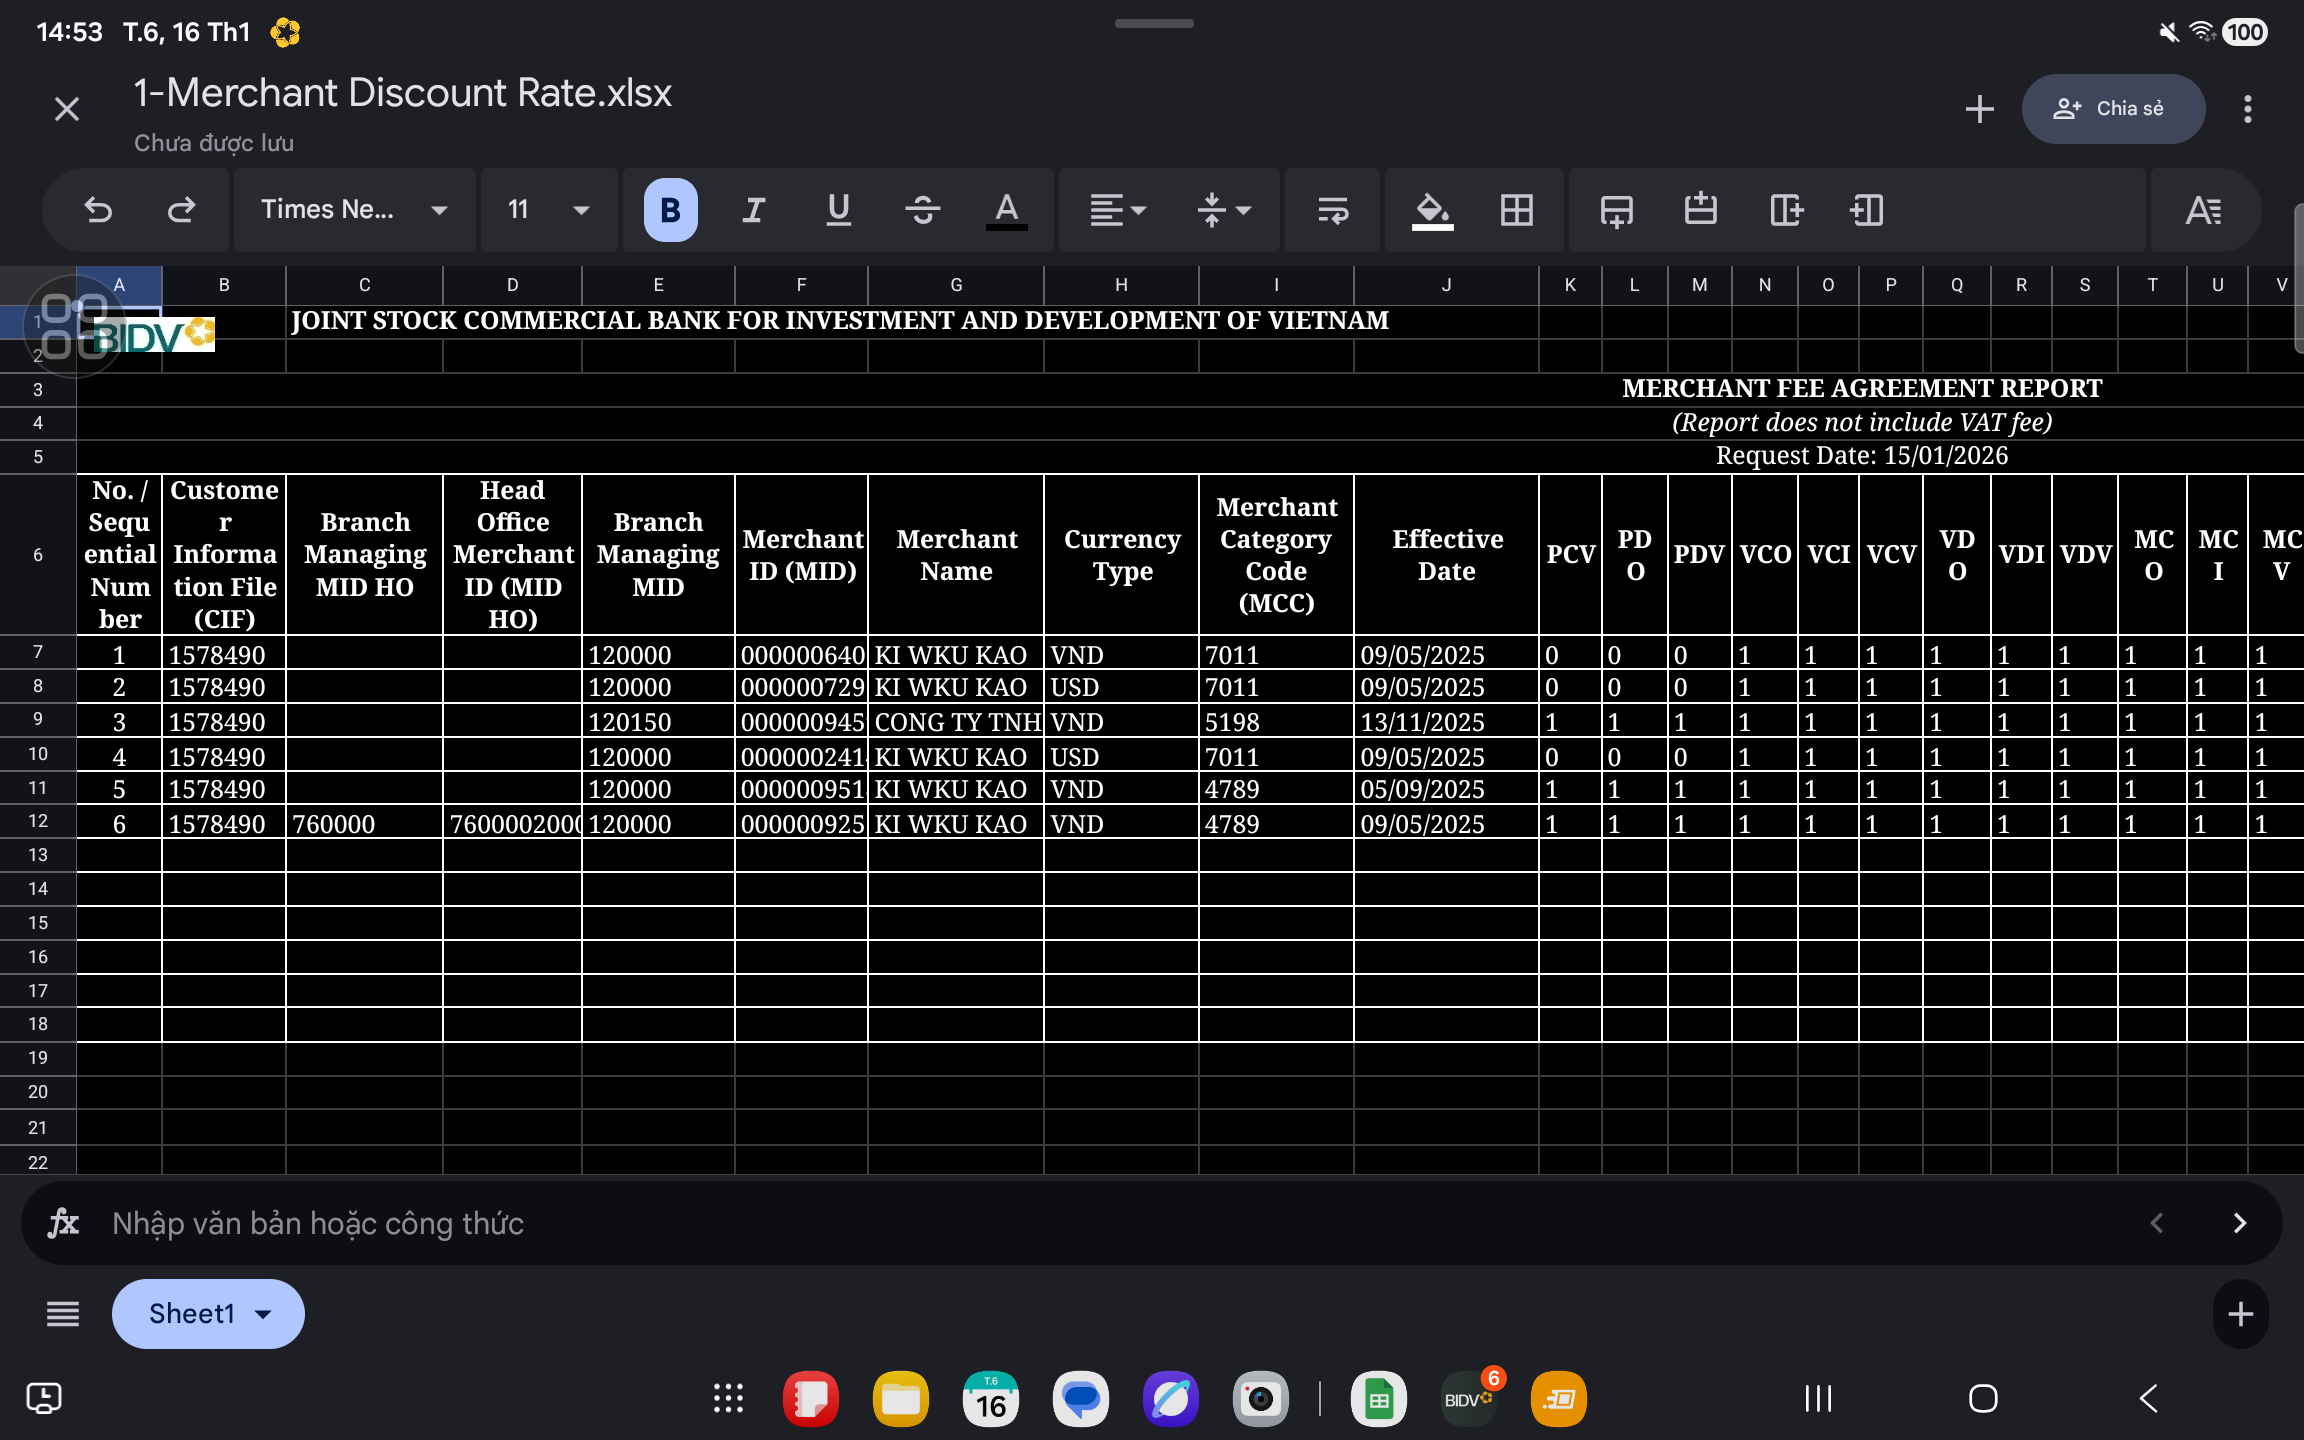
Task: Open the text formatting panel icon
Action: pos(2203,210)
